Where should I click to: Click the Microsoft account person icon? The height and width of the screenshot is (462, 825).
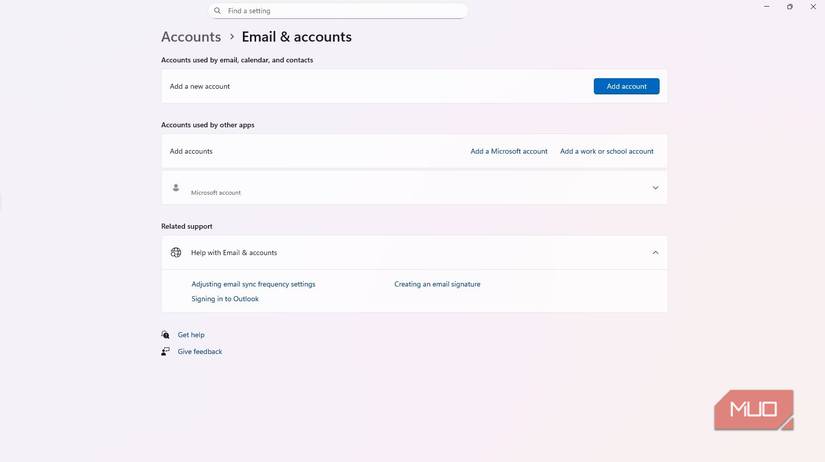[176, 187]
